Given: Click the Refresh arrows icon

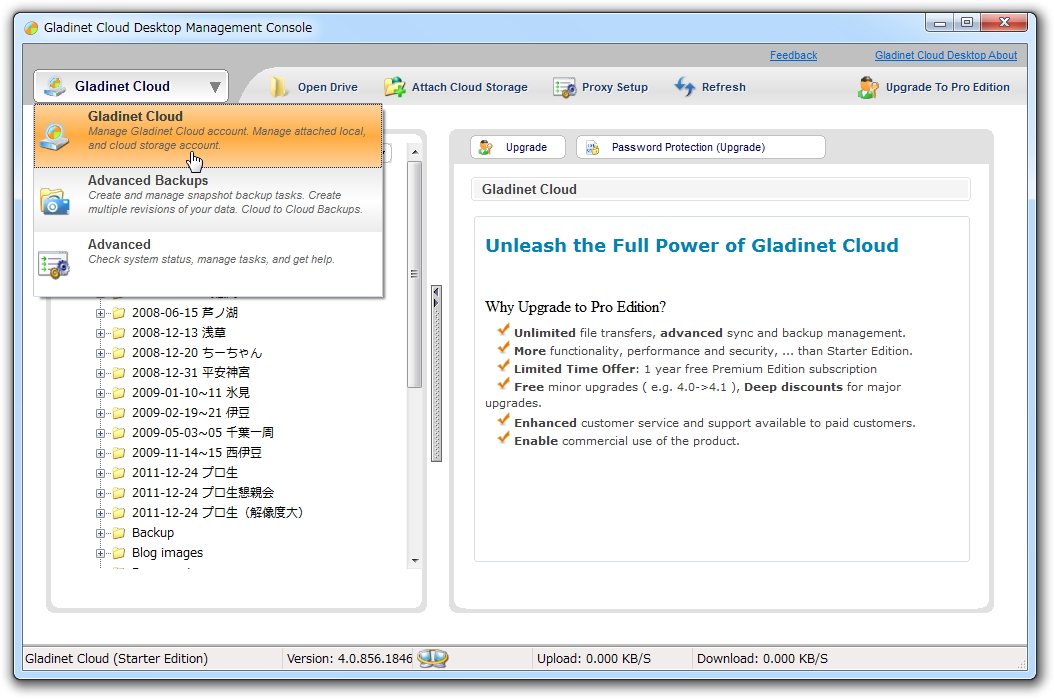Looking at the screenshot, I should click(684, 87).
